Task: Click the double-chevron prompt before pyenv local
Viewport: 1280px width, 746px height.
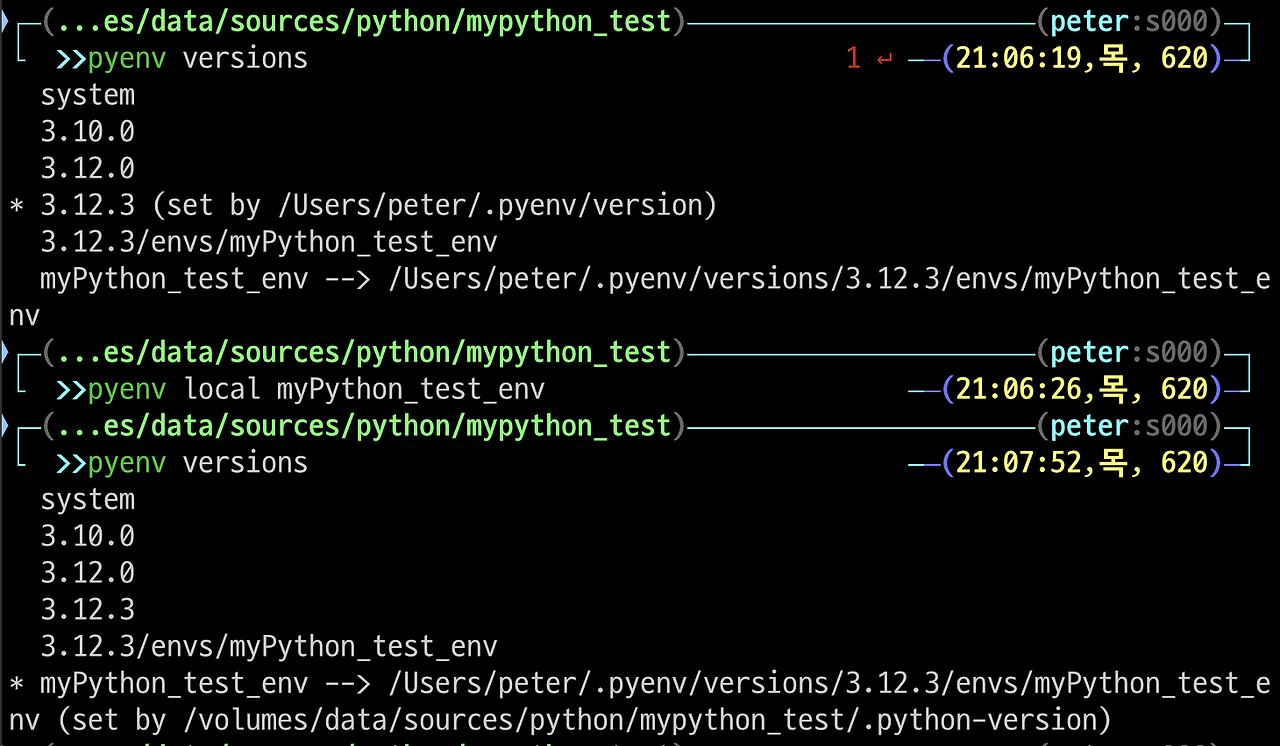Action: 71,390
